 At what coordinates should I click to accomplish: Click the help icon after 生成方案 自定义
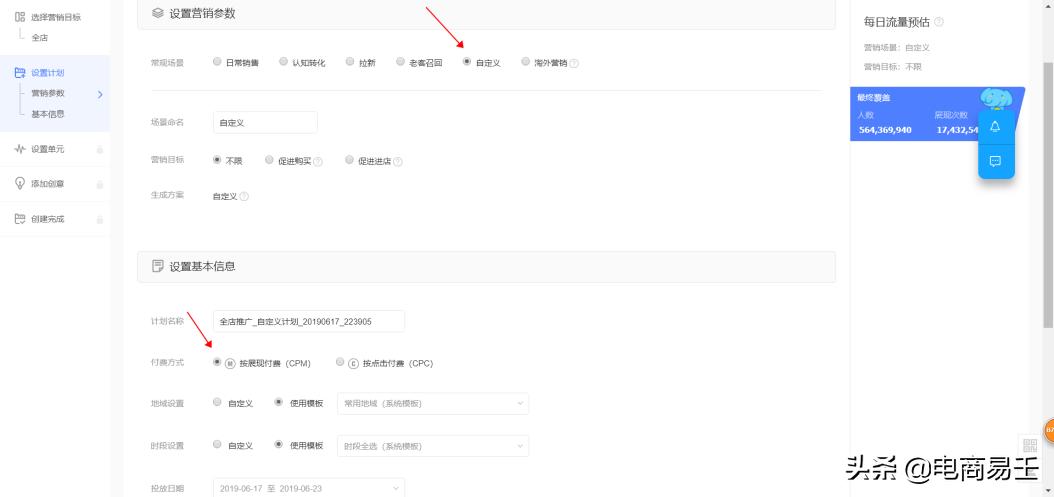tap(244, 196)
